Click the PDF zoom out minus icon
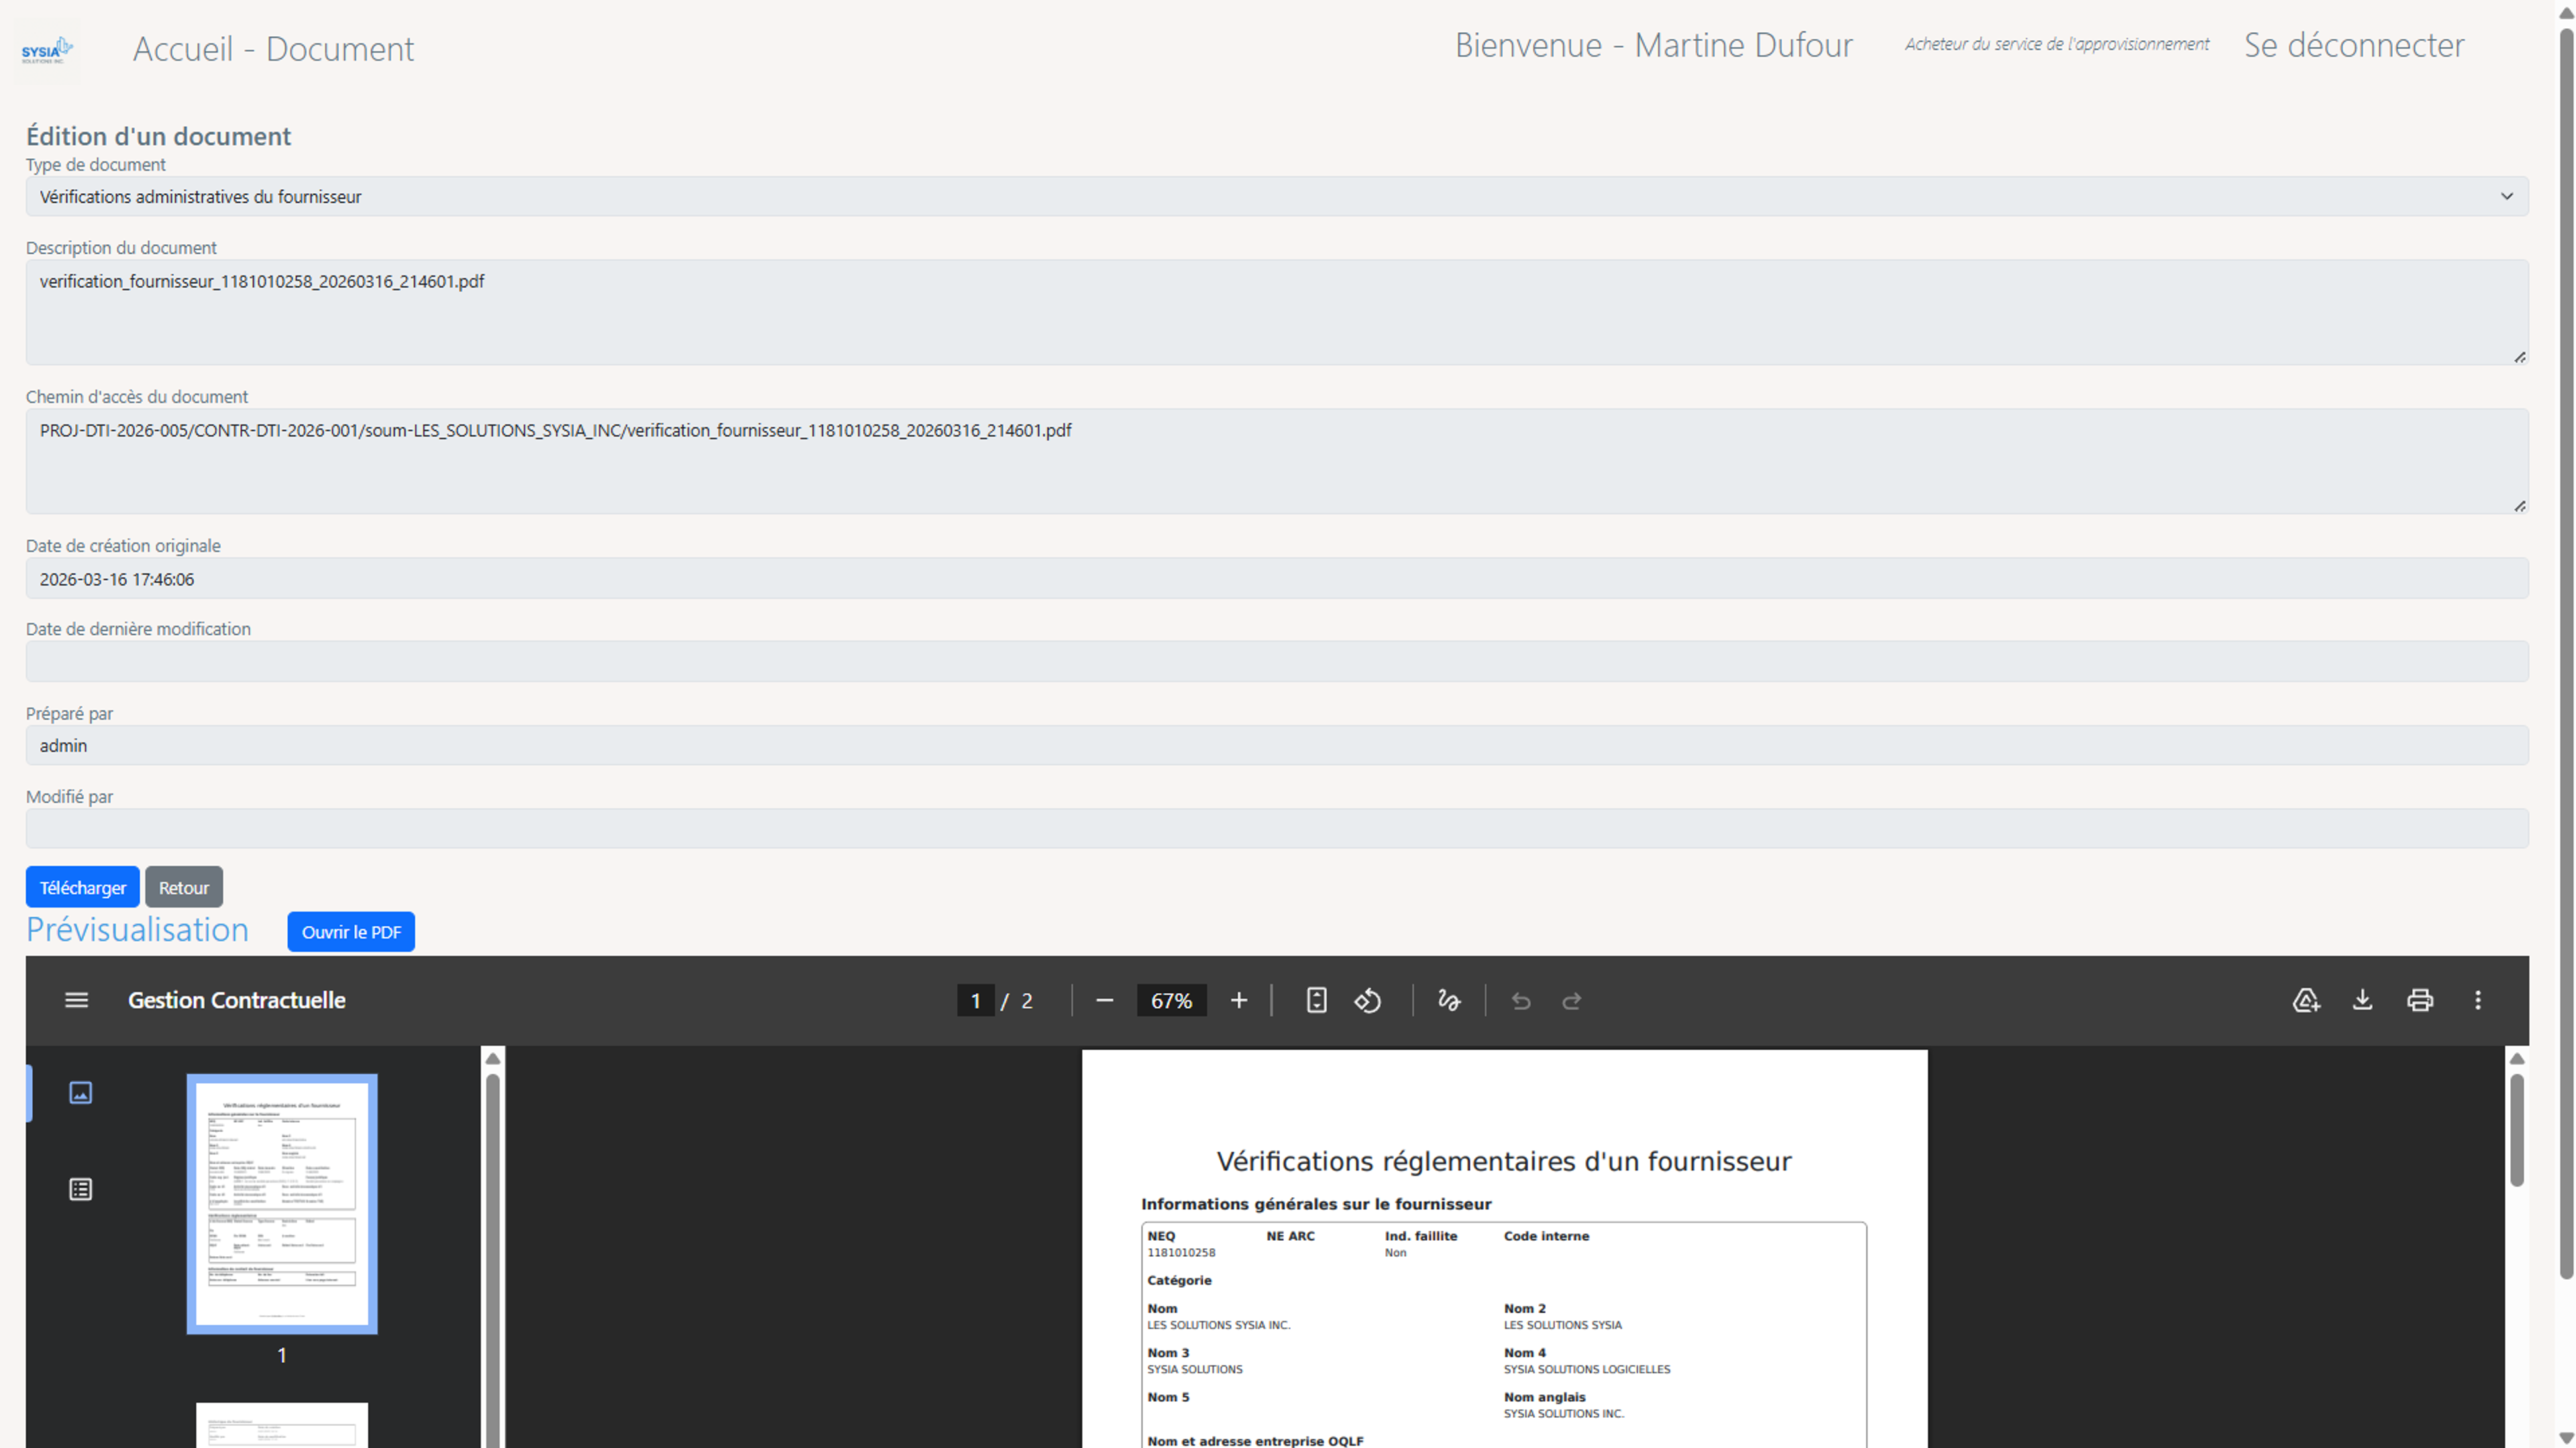 coord(1104,1000)
